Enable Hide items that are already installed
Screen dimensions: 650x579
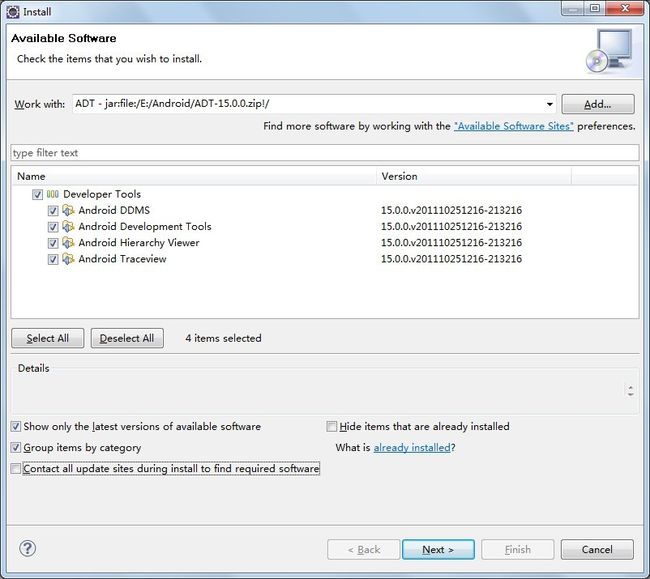(332, 426)
